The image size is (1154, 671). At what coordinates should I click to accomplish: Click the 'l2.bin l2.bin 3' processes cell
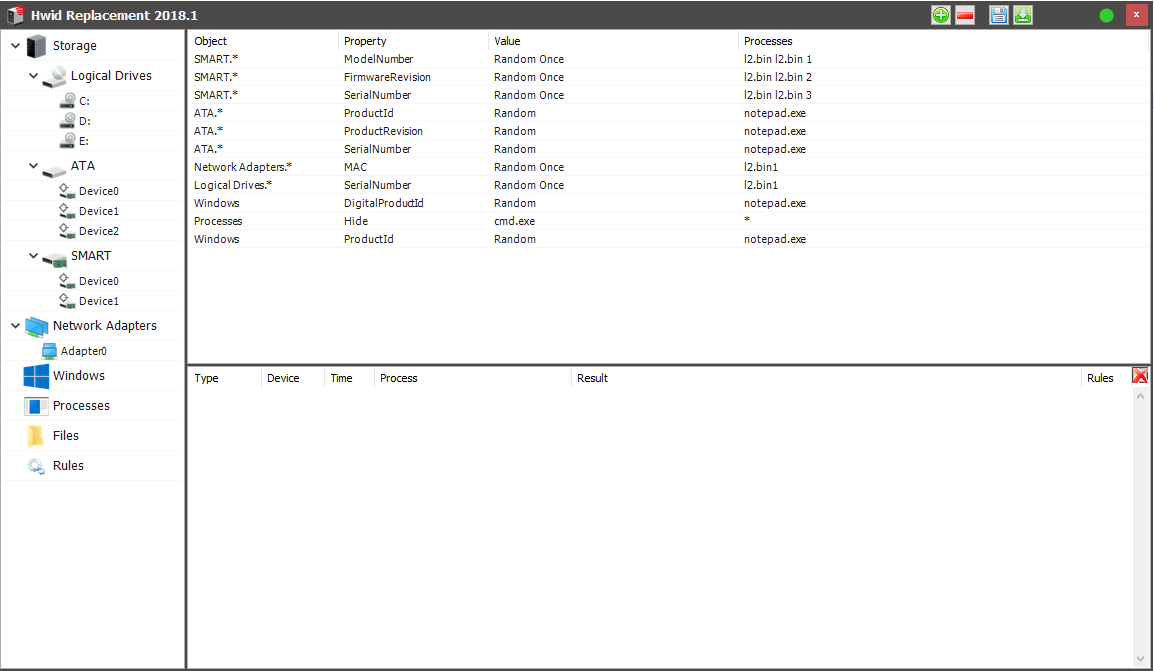tap(777, 95)
